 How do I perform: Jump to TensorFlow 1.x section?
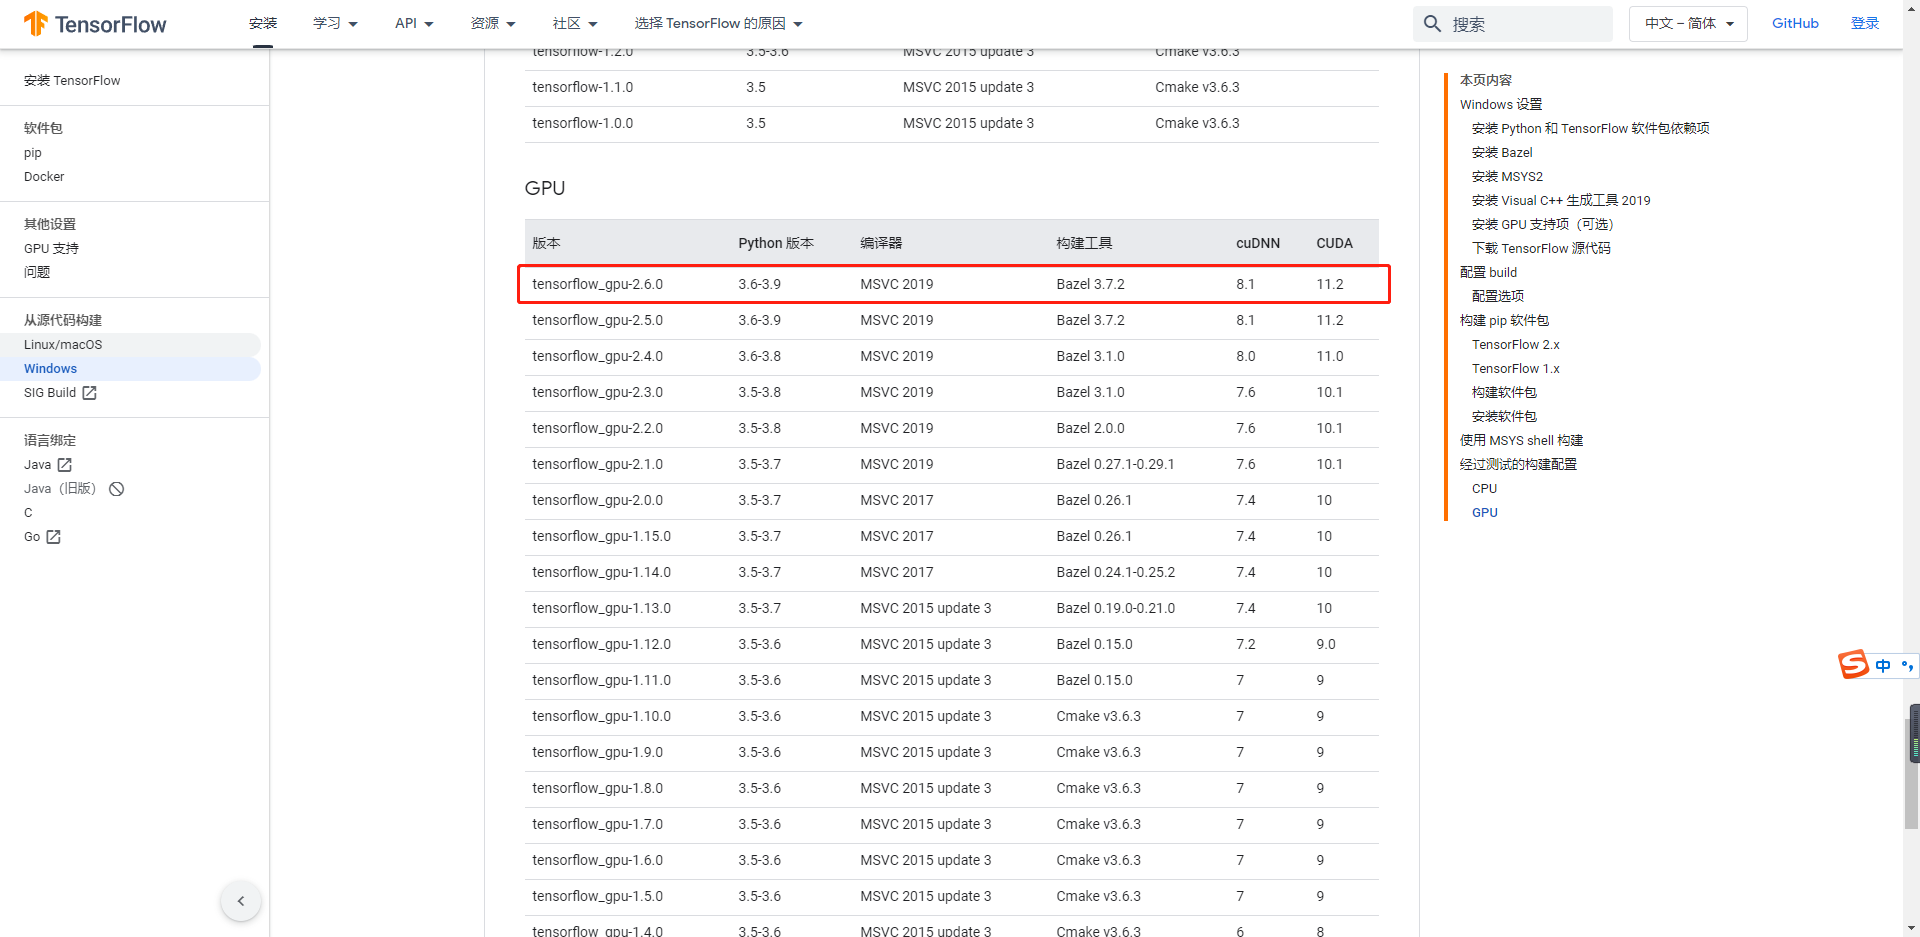1515,369
